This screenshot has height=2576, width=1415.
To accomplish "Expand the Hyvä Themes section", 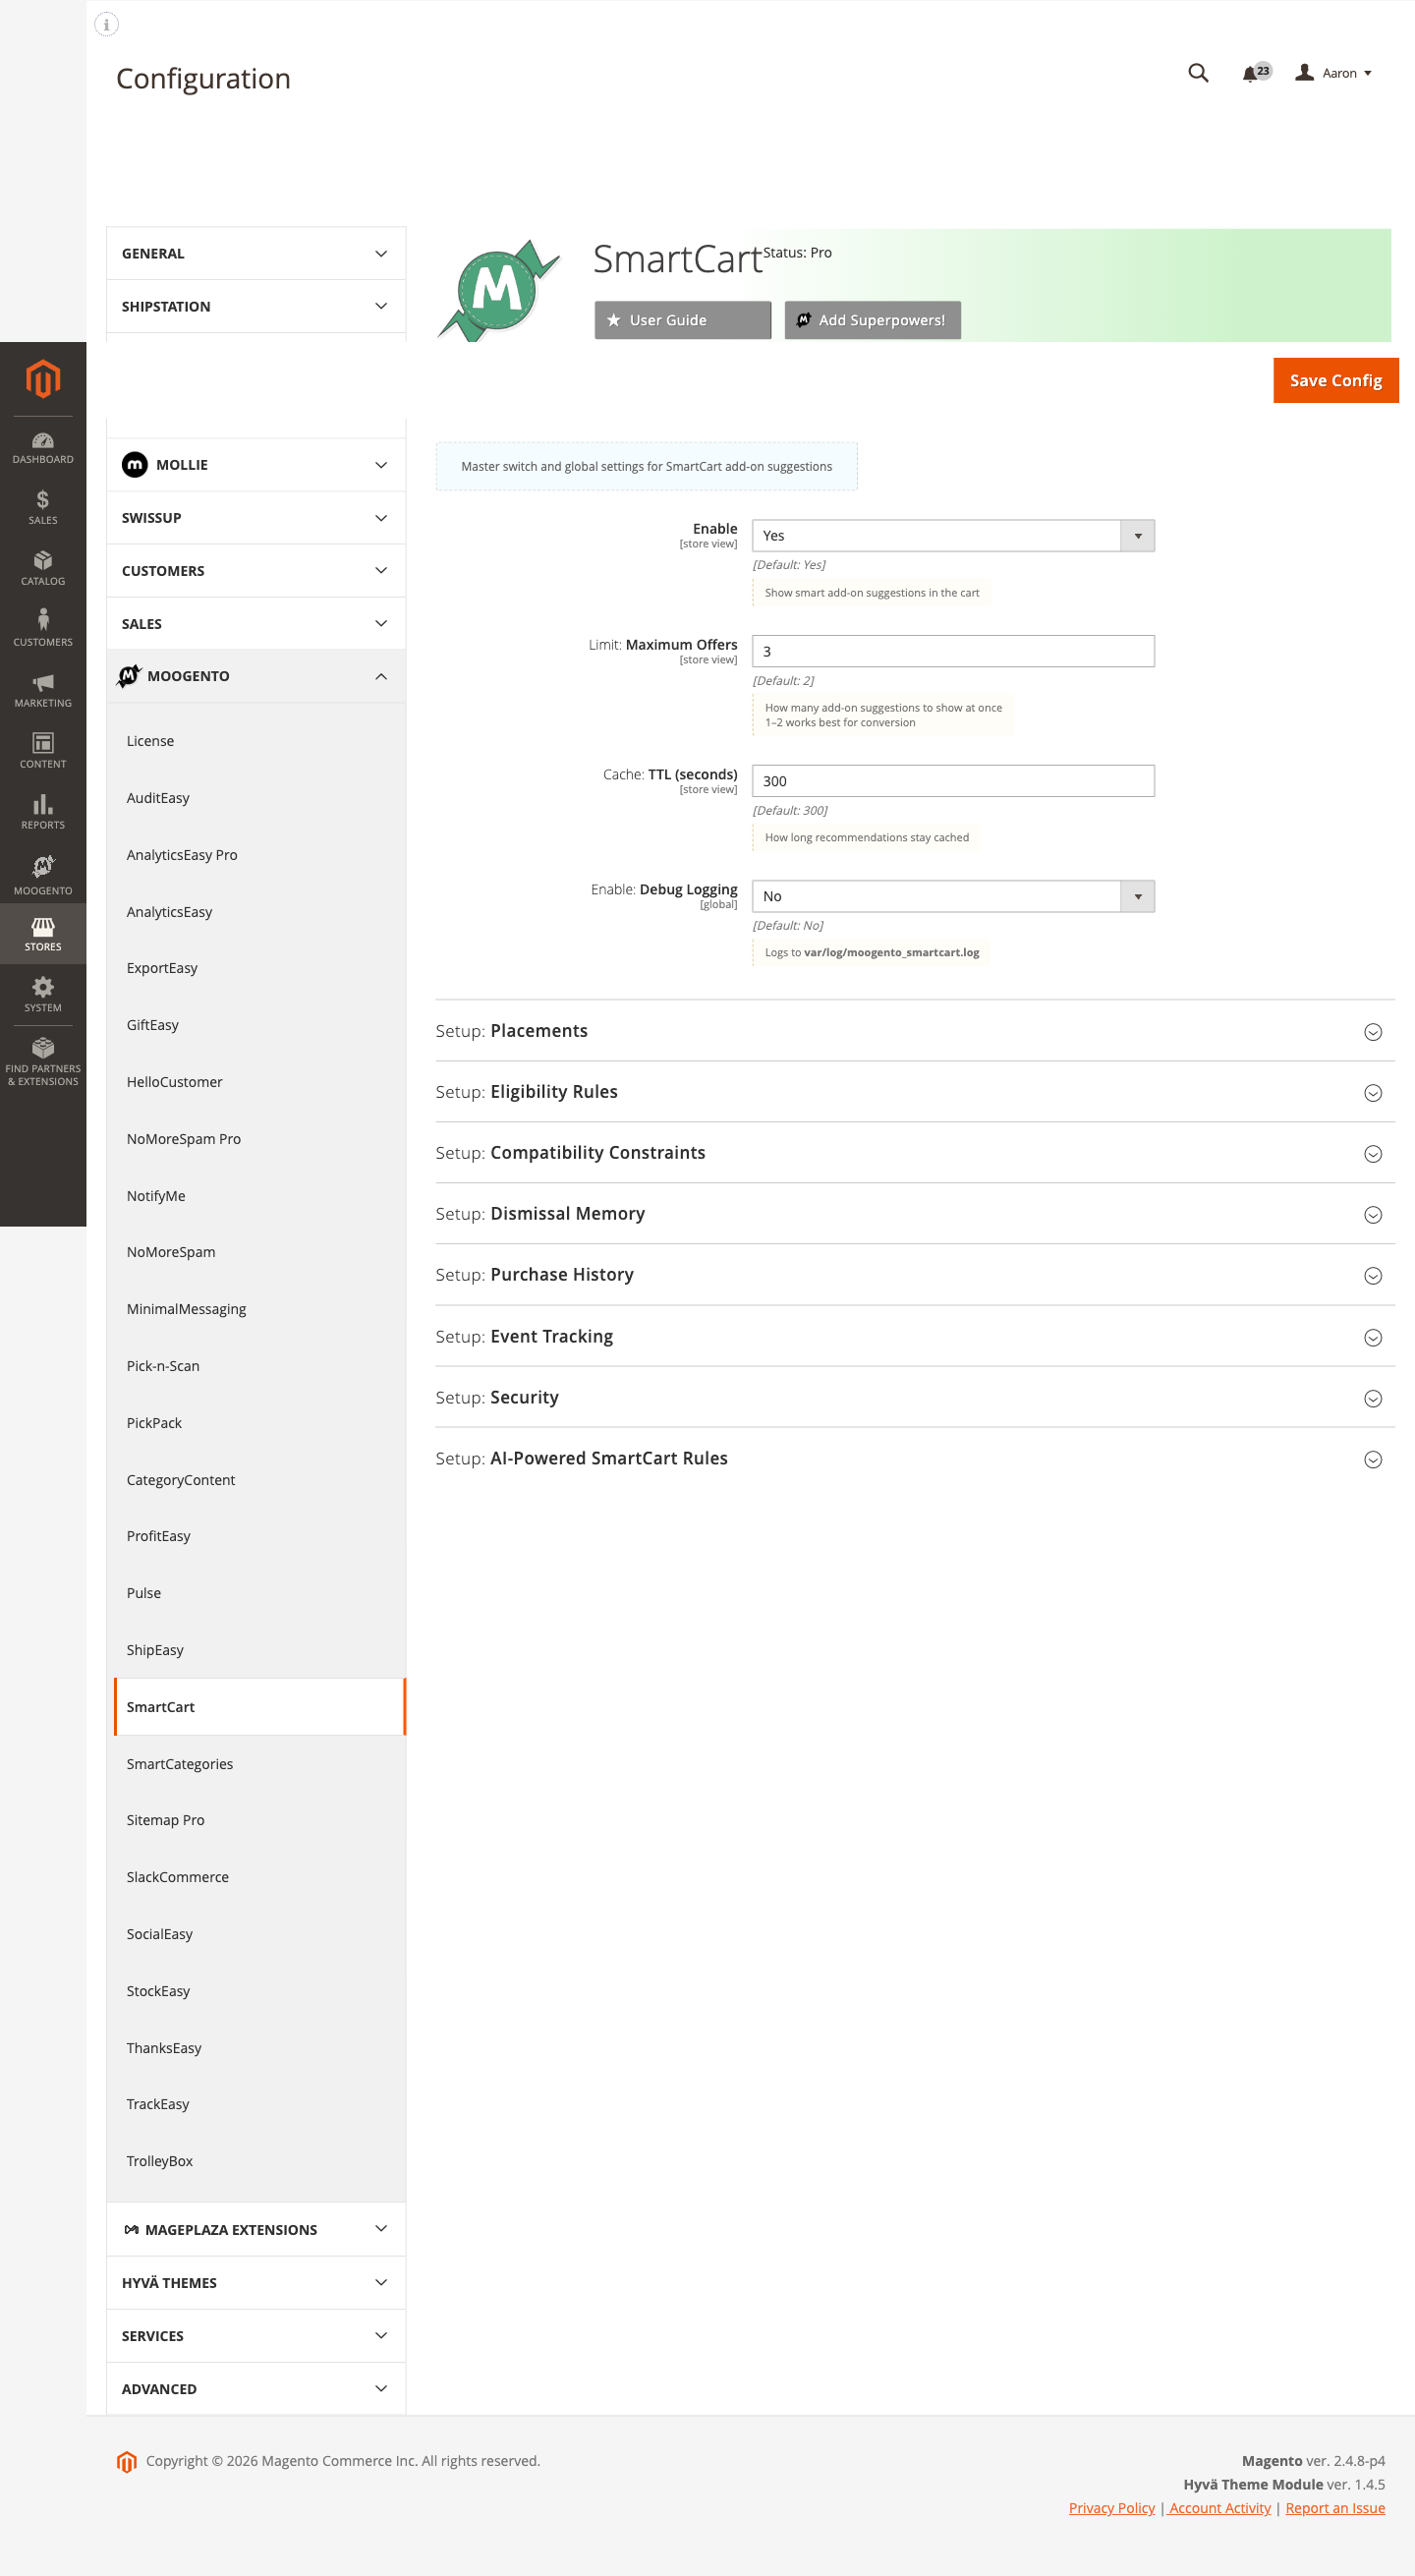I will pyautogui.click(x=256, y=2283).
